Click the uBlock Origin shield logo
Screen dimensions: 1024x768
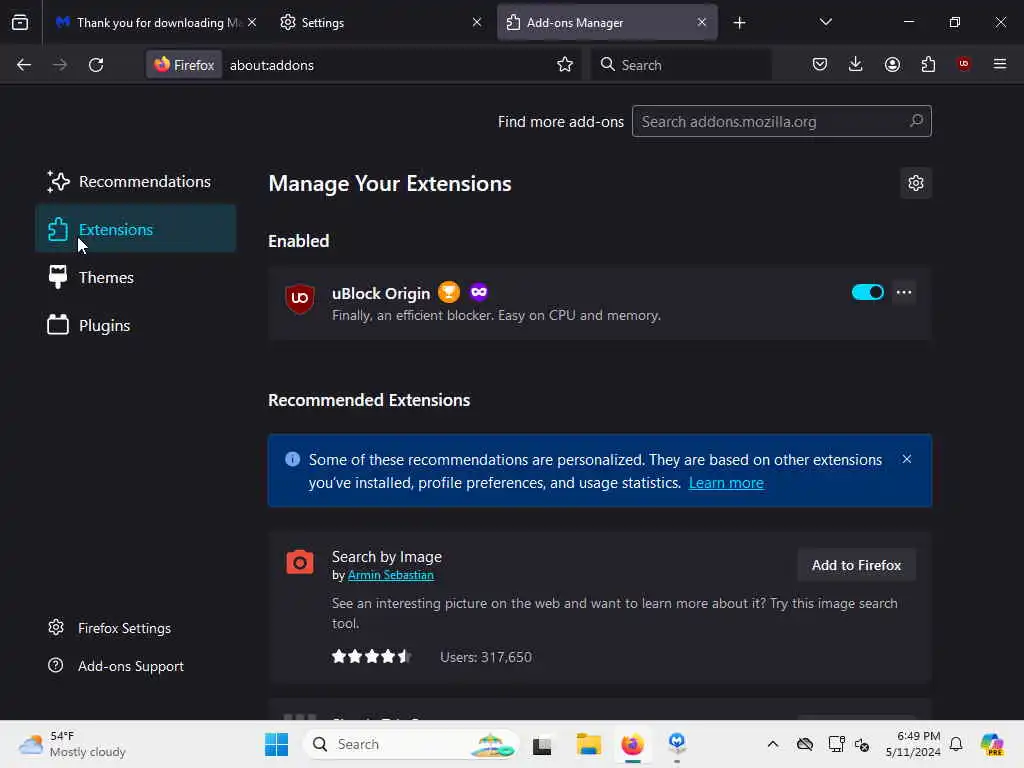300,298
